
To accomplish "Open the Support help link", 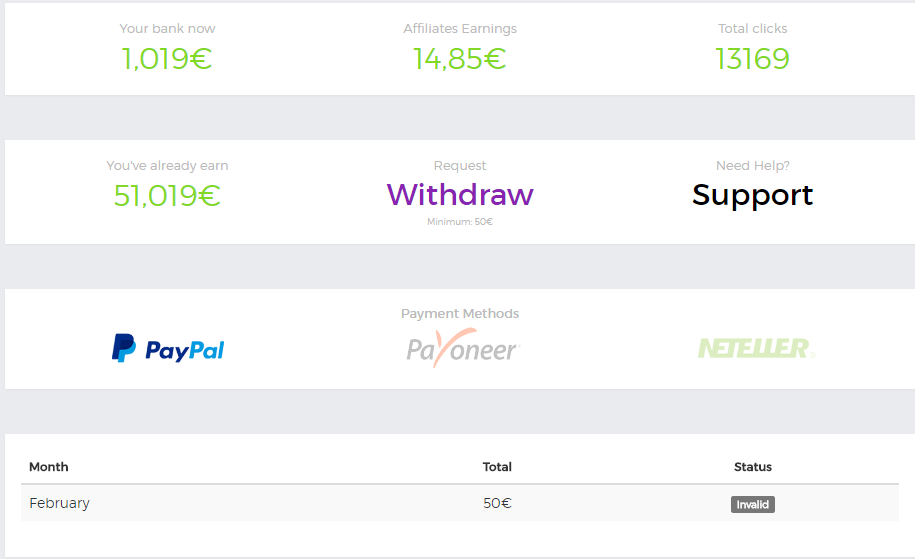I will [x=752, y=194].
